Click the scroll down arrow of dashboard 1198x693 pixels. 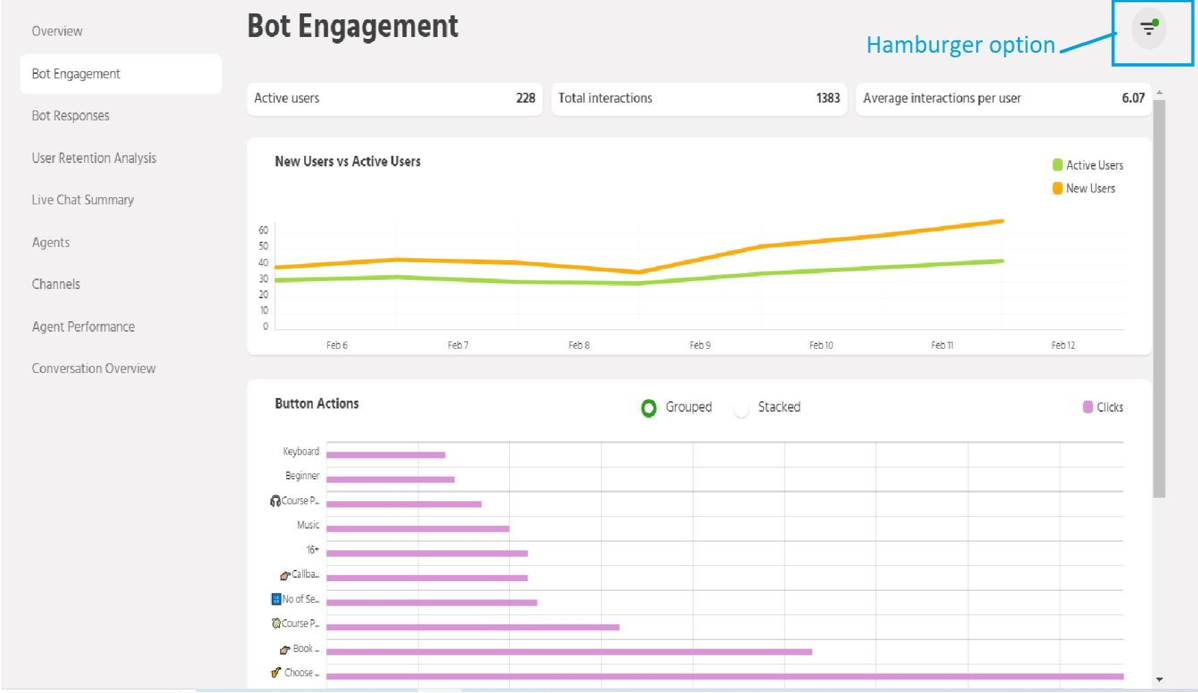point(1159,680)
